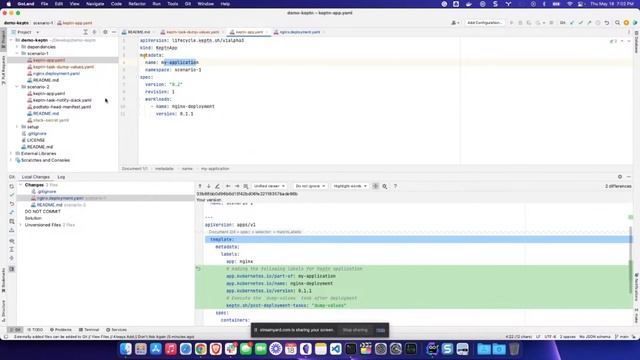Click Git panel settings gear icon
640x360 pixels.
620,177
